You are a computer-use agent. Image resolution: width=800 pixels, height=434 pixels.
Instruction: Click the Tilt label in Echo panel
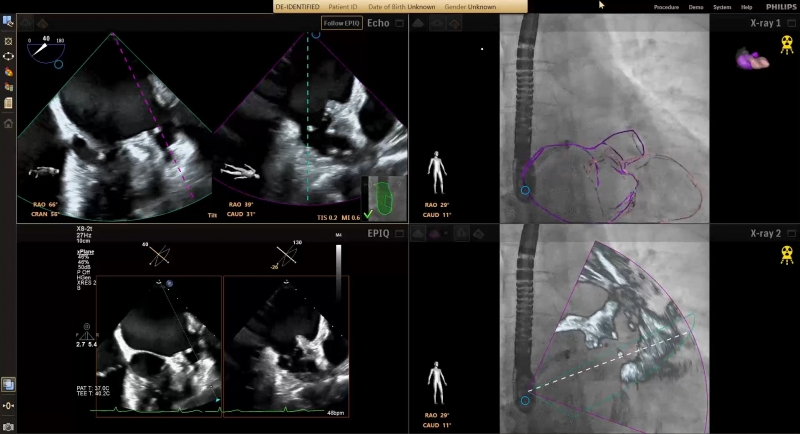[212, 216]
